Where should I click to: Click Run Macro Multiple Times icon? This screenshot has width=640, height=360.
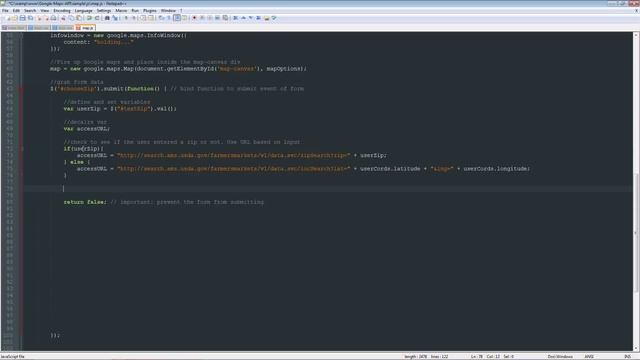click(x=217, y=18)
